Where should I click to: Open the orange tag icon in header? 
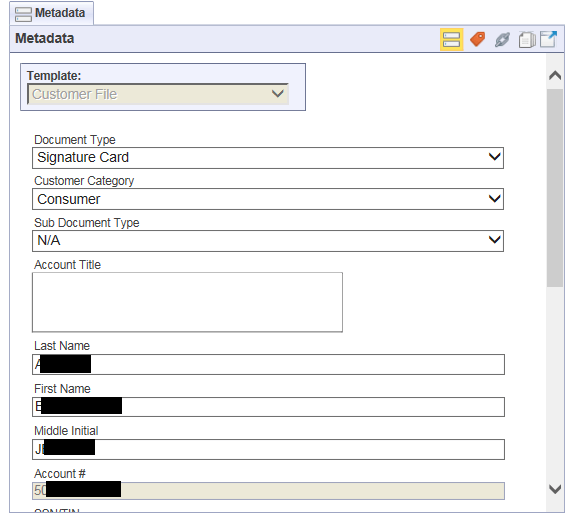click(477, 39)
